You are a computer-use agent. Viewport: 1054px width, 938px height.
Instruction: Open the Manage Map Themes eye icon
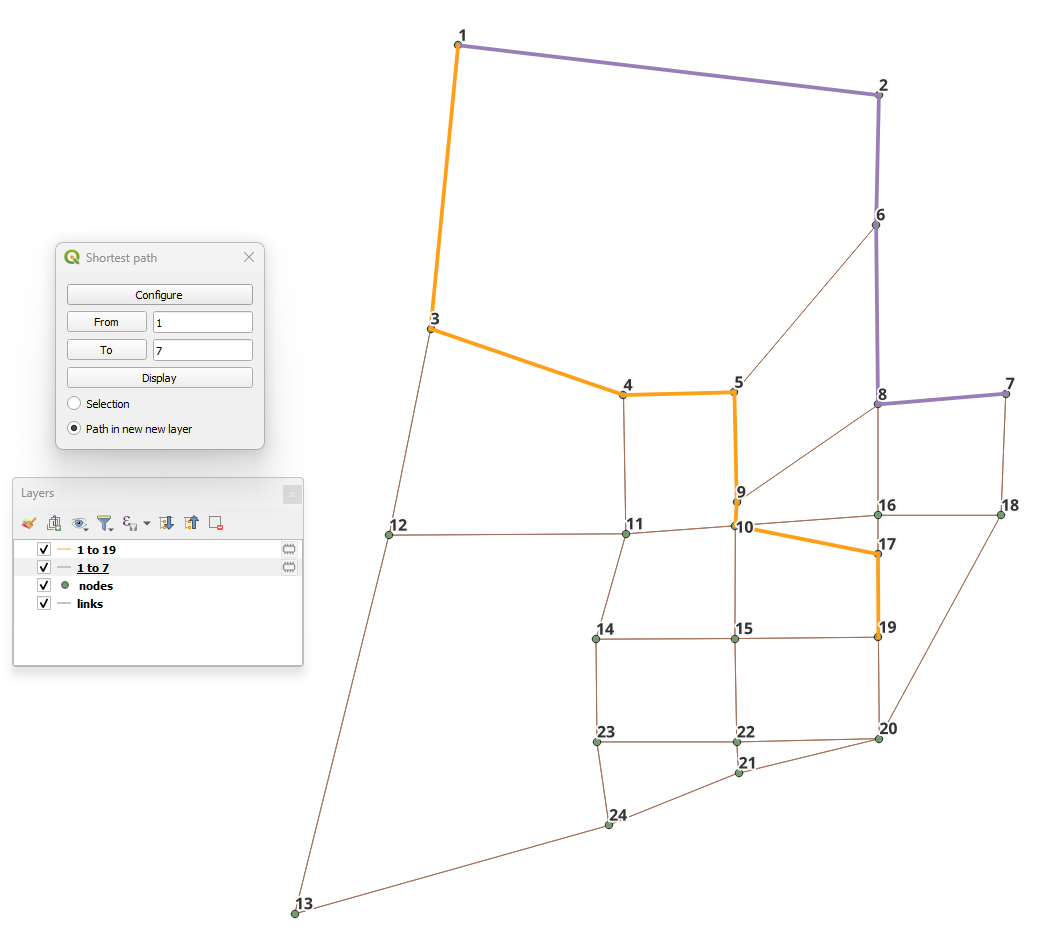(x=79, y=523)
